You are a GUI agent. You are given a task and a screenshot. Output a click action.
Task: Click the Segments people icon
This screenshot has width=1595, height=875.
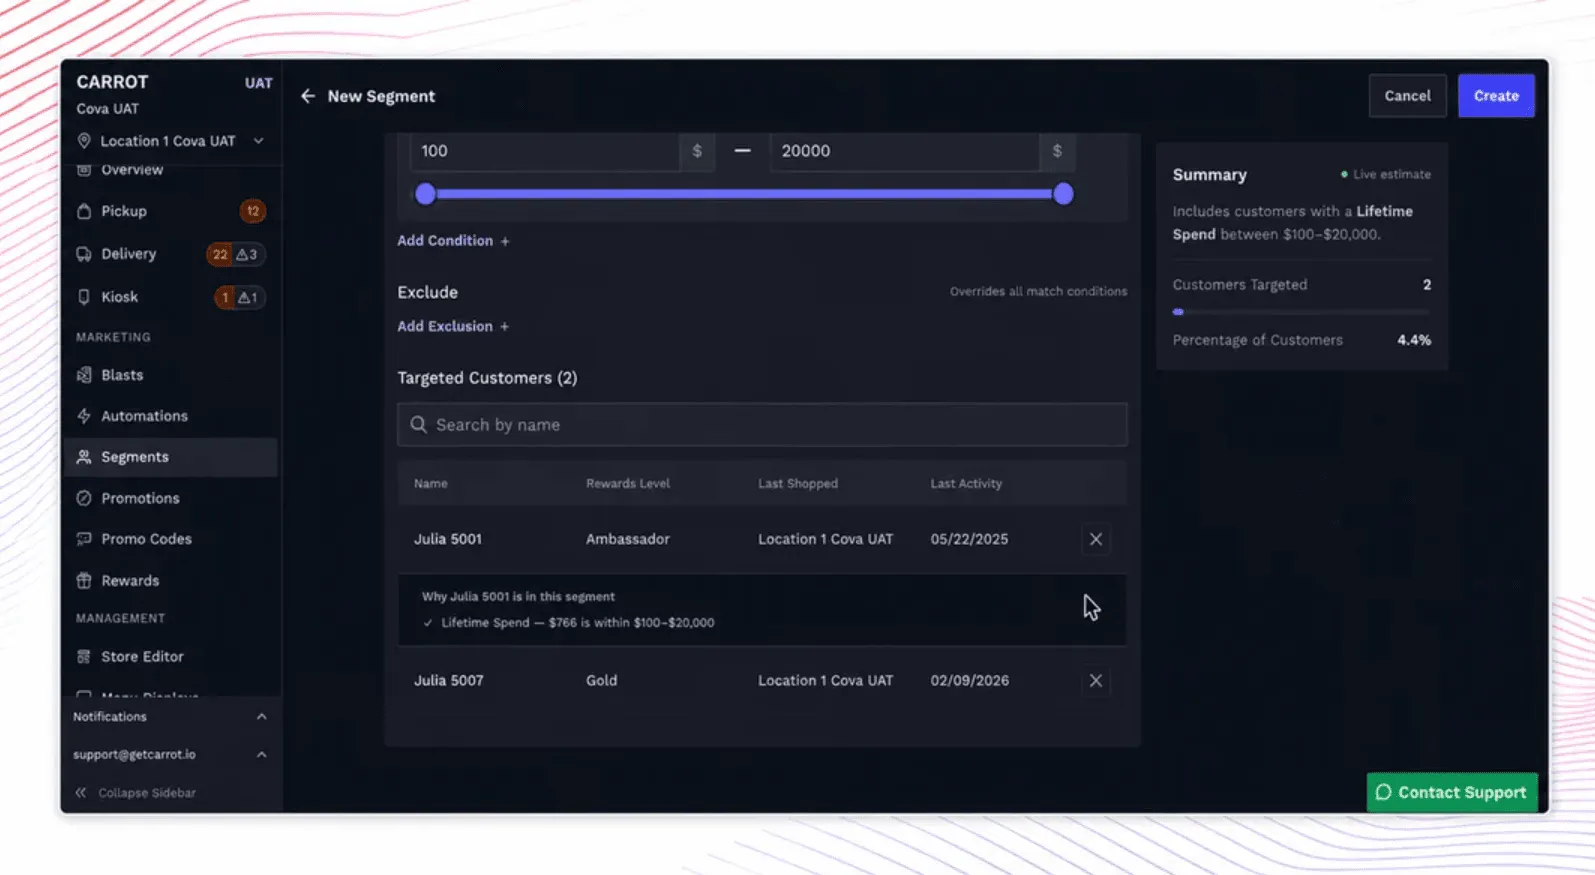tap(84, 457)
